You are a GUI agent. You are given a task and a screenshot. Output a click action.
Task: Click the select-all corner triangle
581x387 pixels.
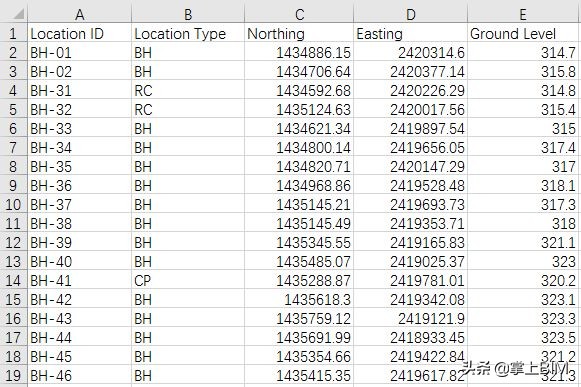[19, 14]
